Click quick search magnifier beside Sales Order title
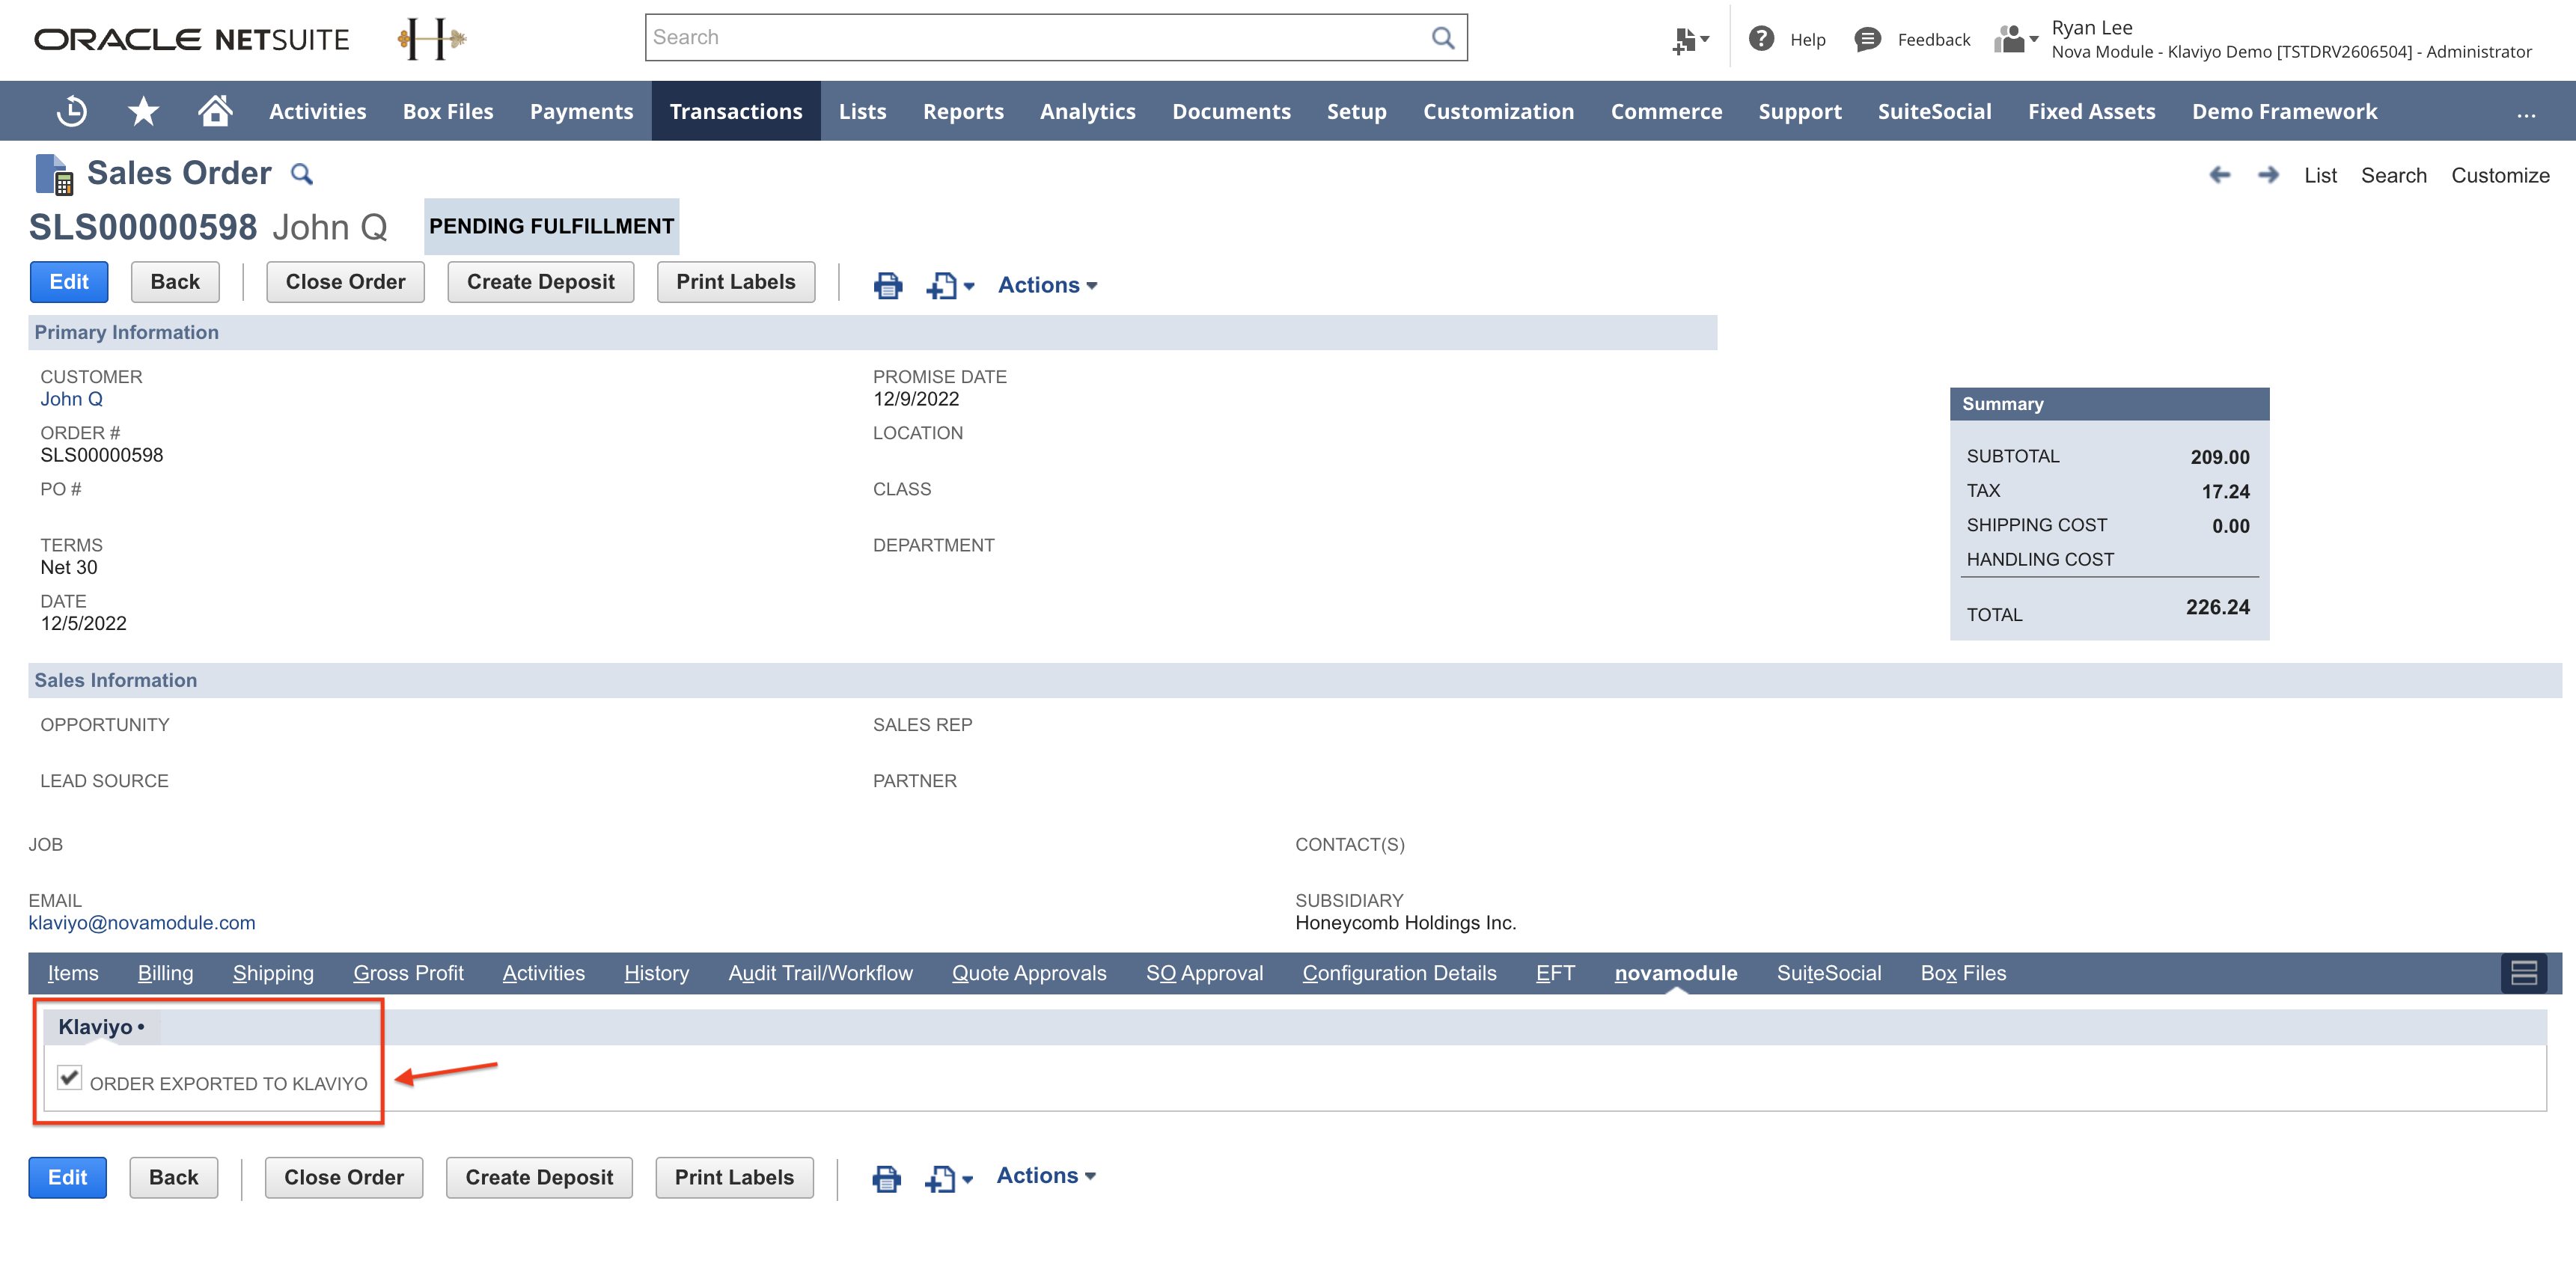The width and height of the screenshot is (2576, 1287). [x=301, y=174]
